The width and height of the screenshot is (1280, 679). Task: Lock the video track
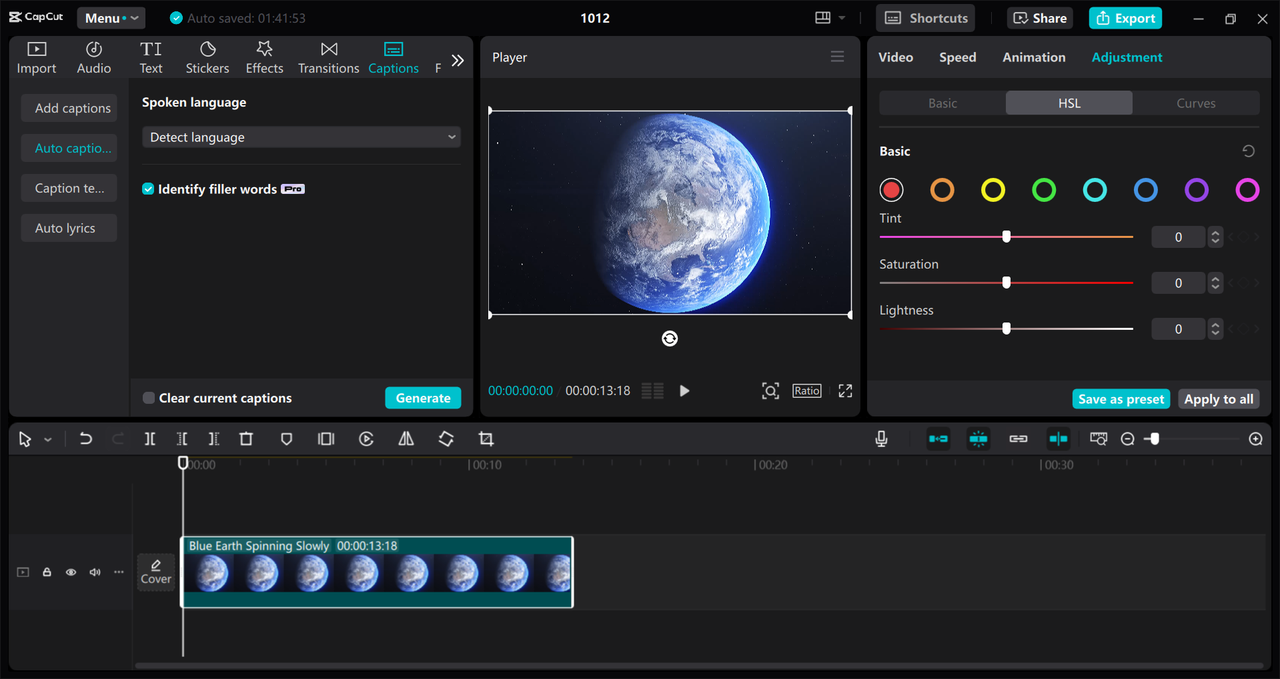[47, 572]
